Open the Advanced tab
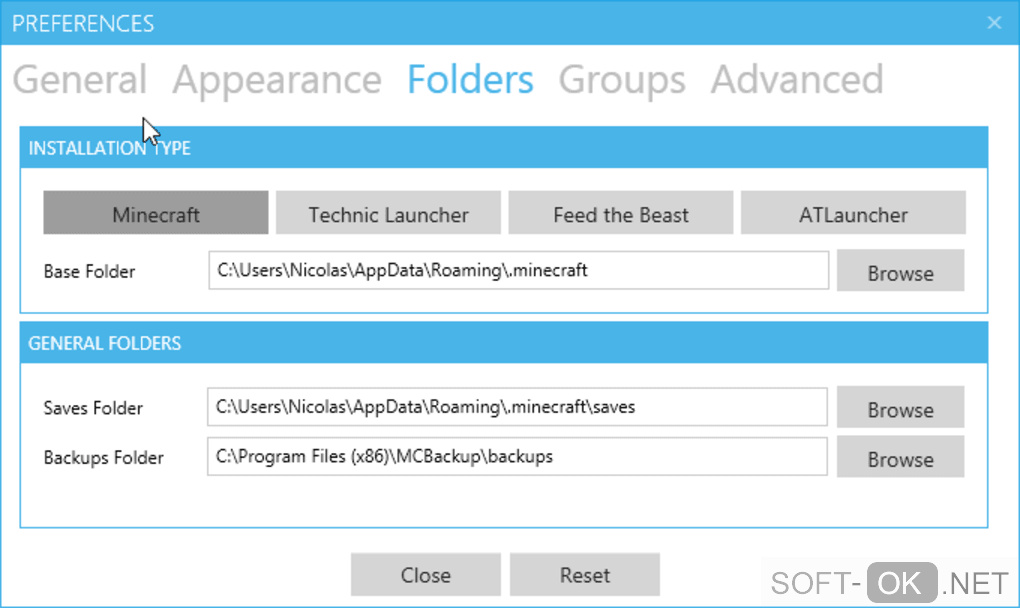This screenshot has height=608, width=1020. [797, 80]
